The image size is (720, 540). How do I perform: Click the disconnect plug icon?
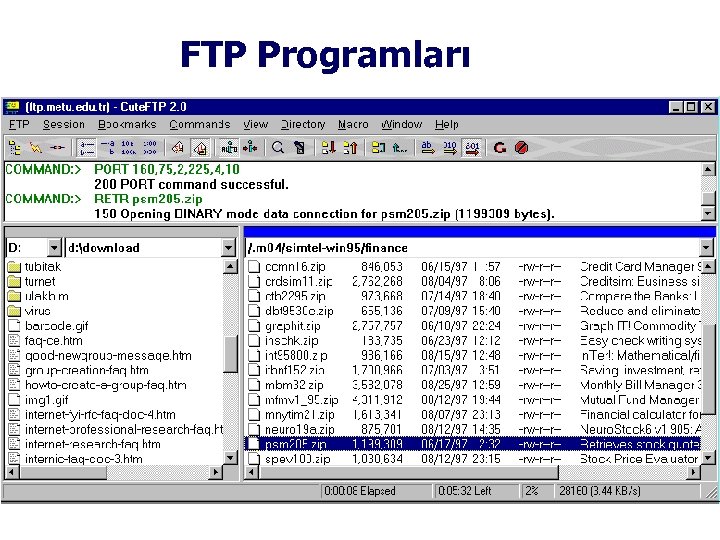pyautogui.click(x=58, y=148)
